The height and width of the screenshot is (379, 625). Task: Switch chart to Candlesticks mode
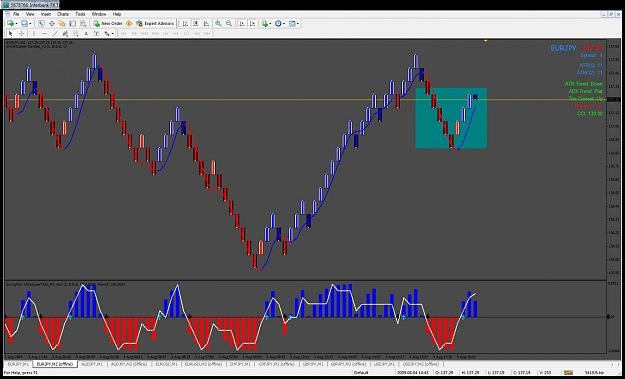pos(196,24)
